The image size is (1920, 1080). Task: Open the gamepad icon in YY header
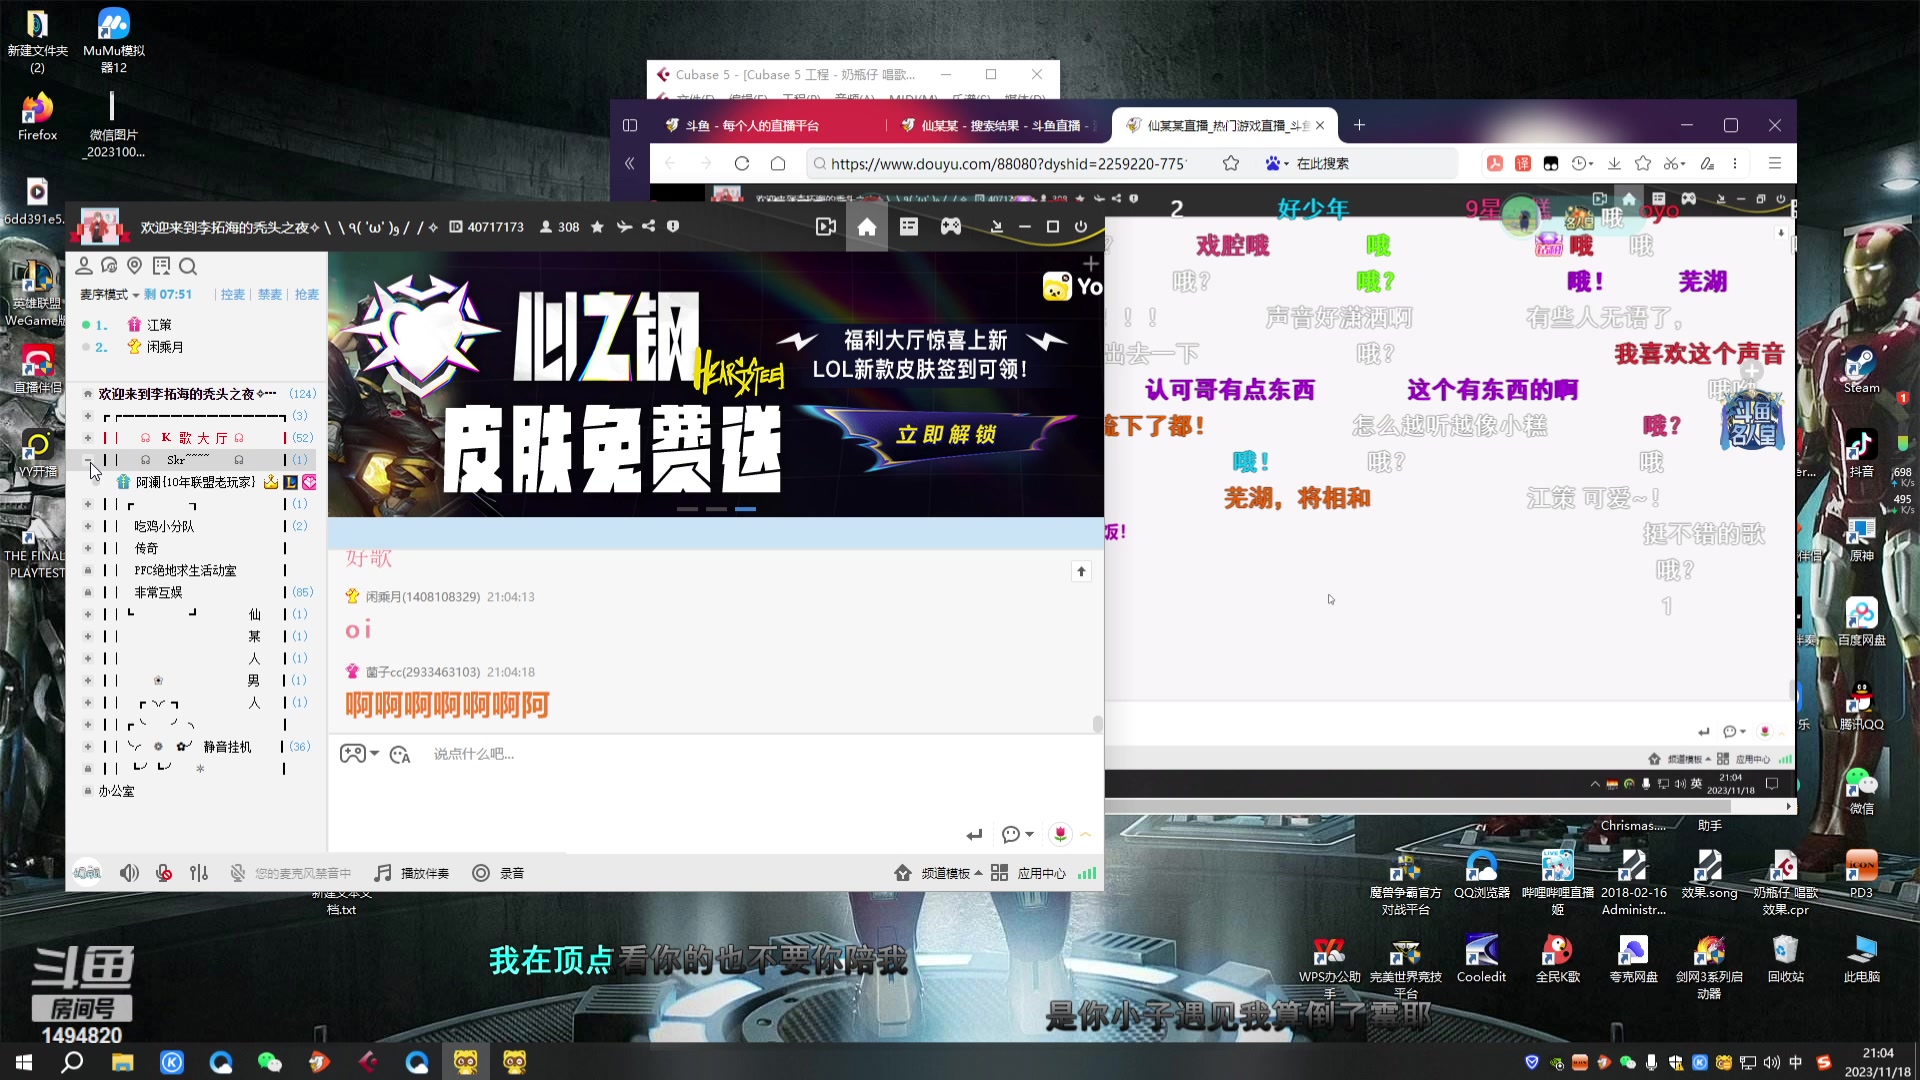[x=951, y=227]
